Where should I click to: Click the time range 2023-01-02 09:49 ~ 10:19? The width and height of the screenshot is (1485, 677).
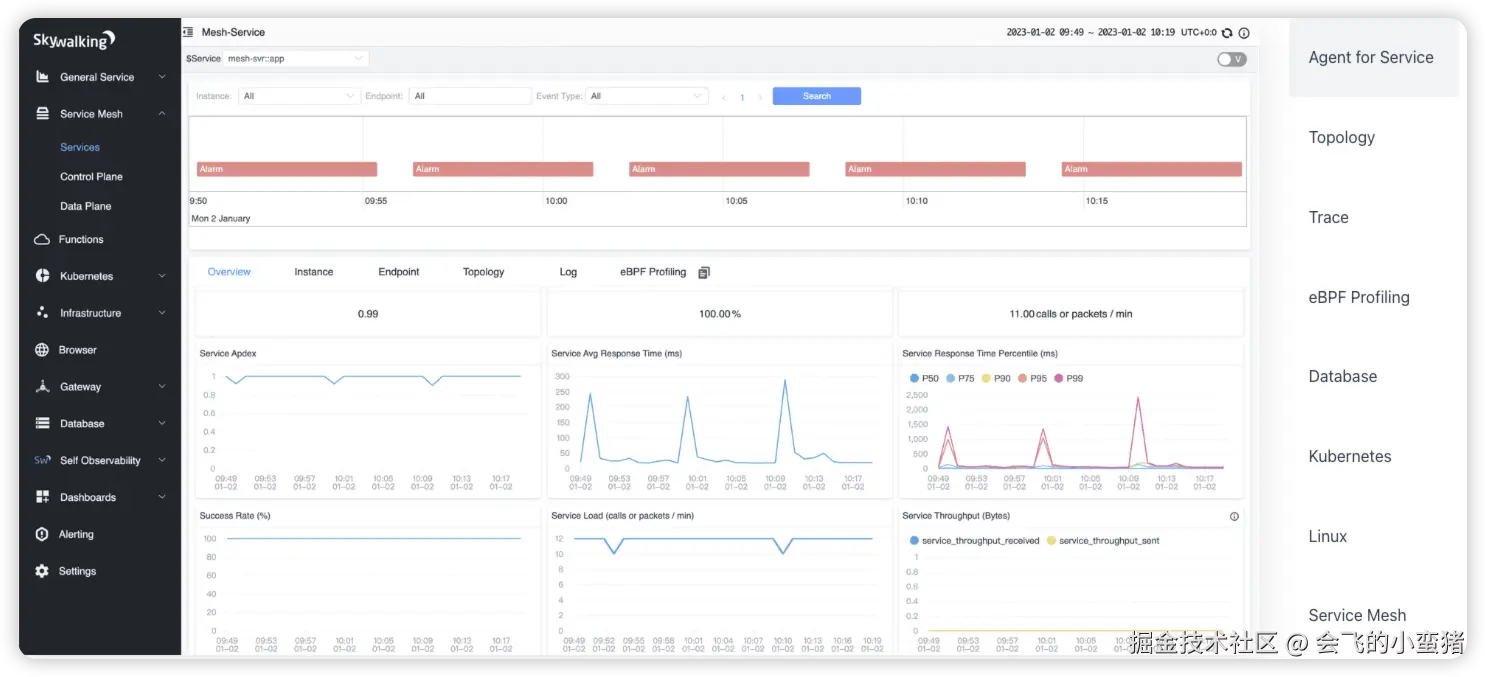1091,33
